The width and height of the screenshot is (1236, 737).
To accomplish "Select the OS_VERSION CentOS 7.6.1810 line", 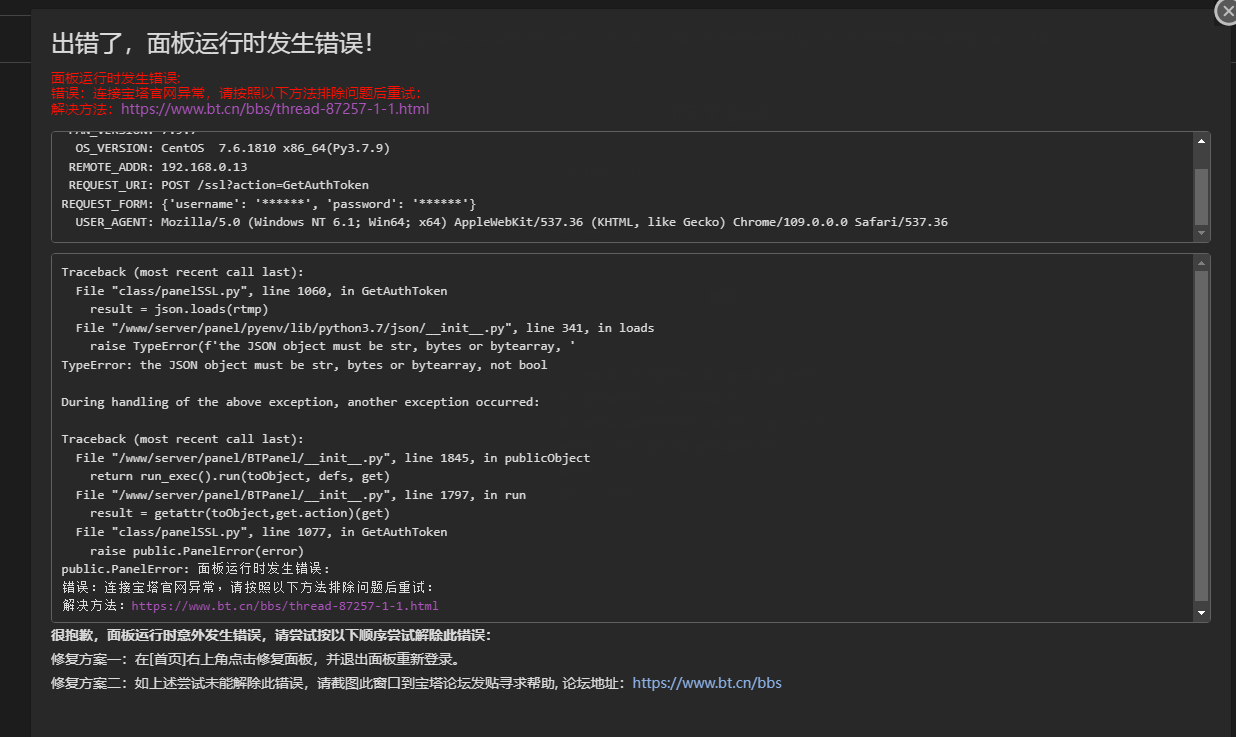I will pos(232,148).
